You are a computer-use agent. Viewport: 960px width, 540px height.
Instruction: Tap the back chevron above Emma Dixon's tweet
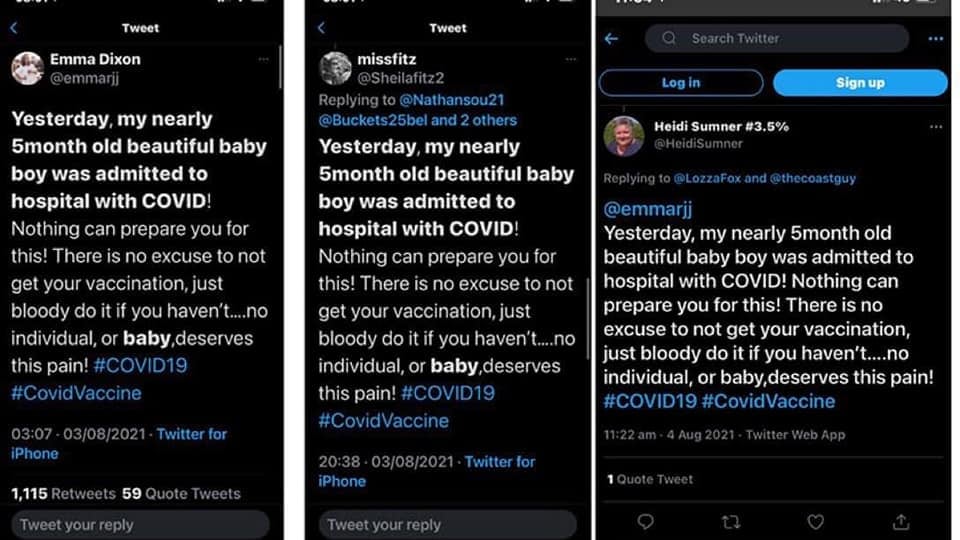point(14,28)
